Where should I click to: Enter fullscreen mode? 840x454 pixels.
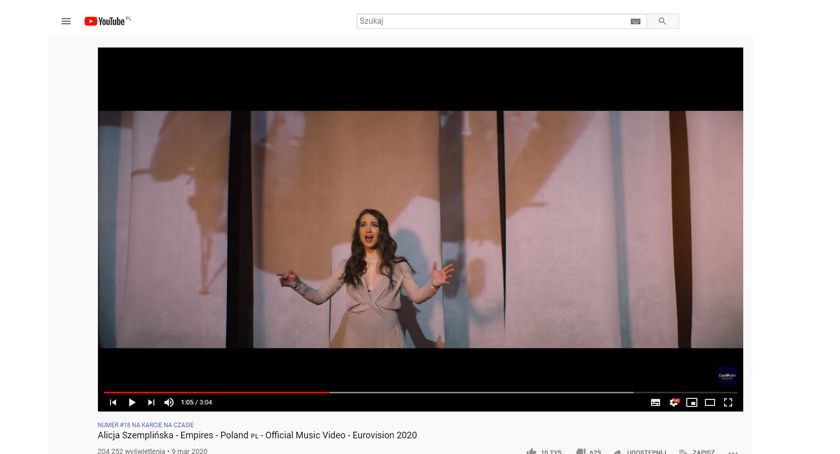pyautogui.click(x=728, y=403)
